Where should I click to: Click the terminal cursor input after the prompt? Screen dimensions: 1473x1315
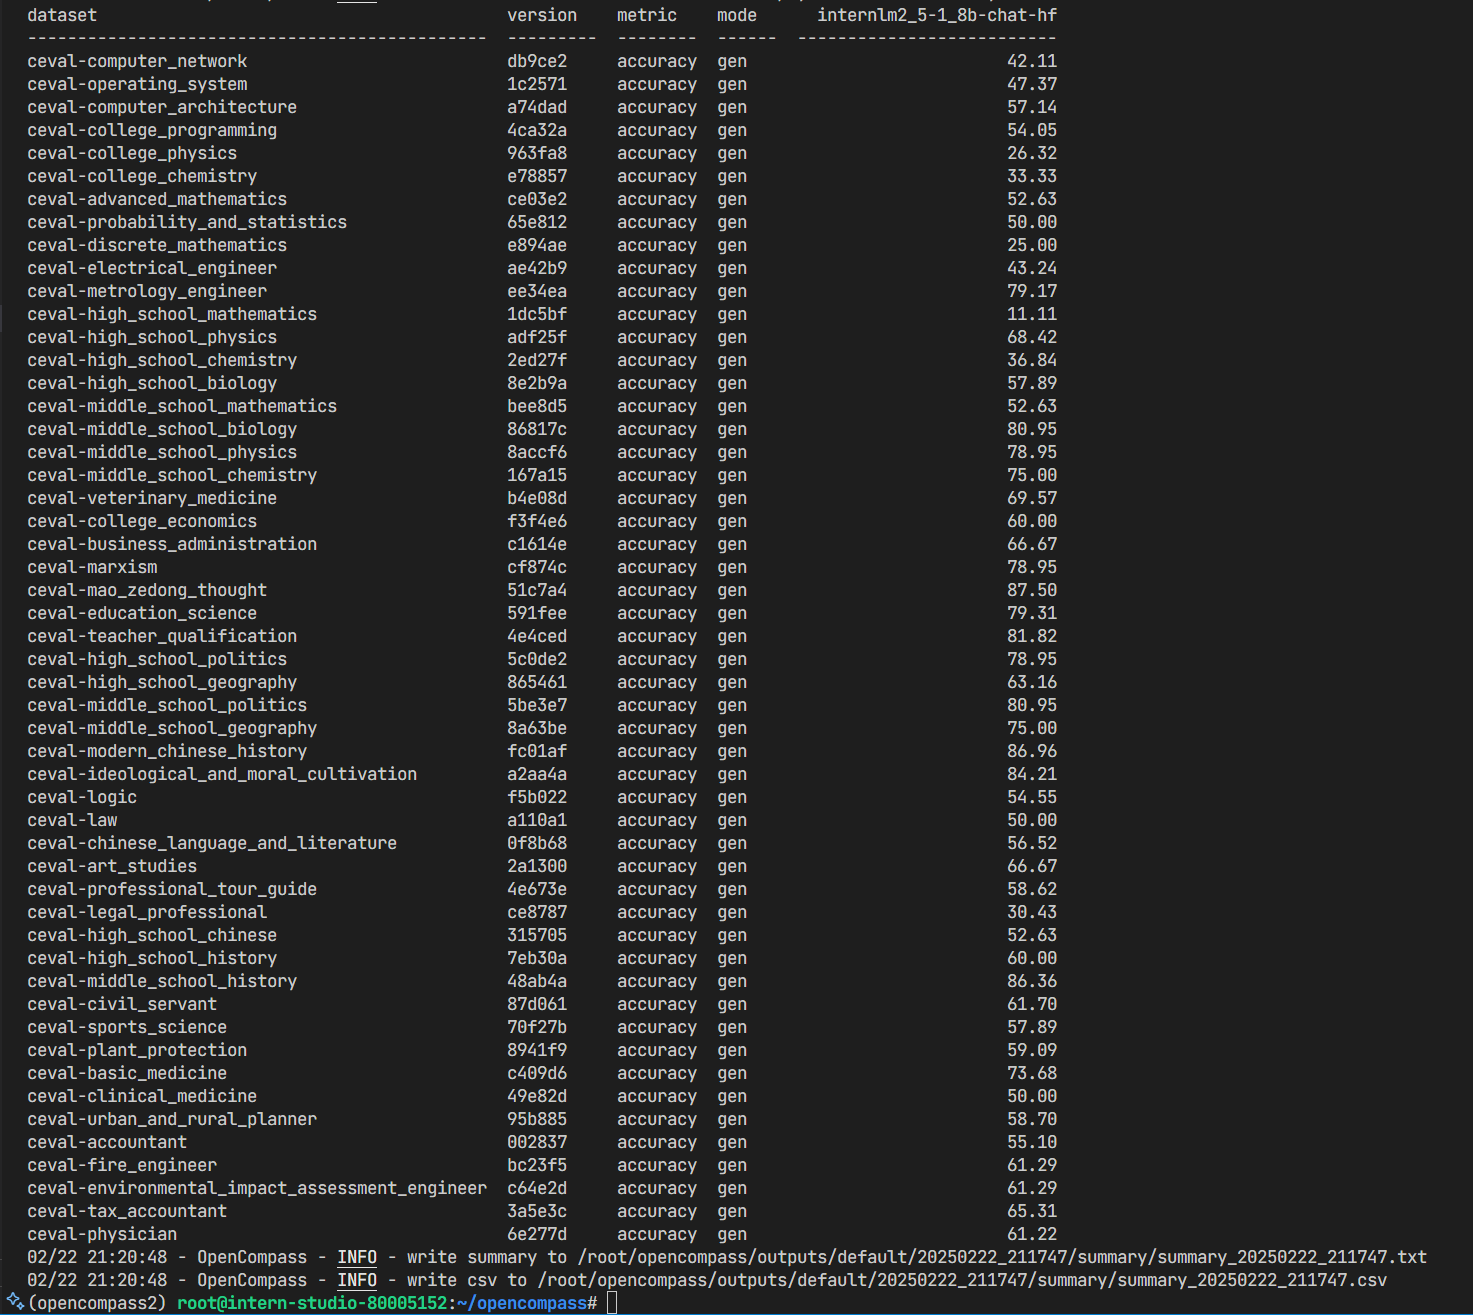(612, 1303)
